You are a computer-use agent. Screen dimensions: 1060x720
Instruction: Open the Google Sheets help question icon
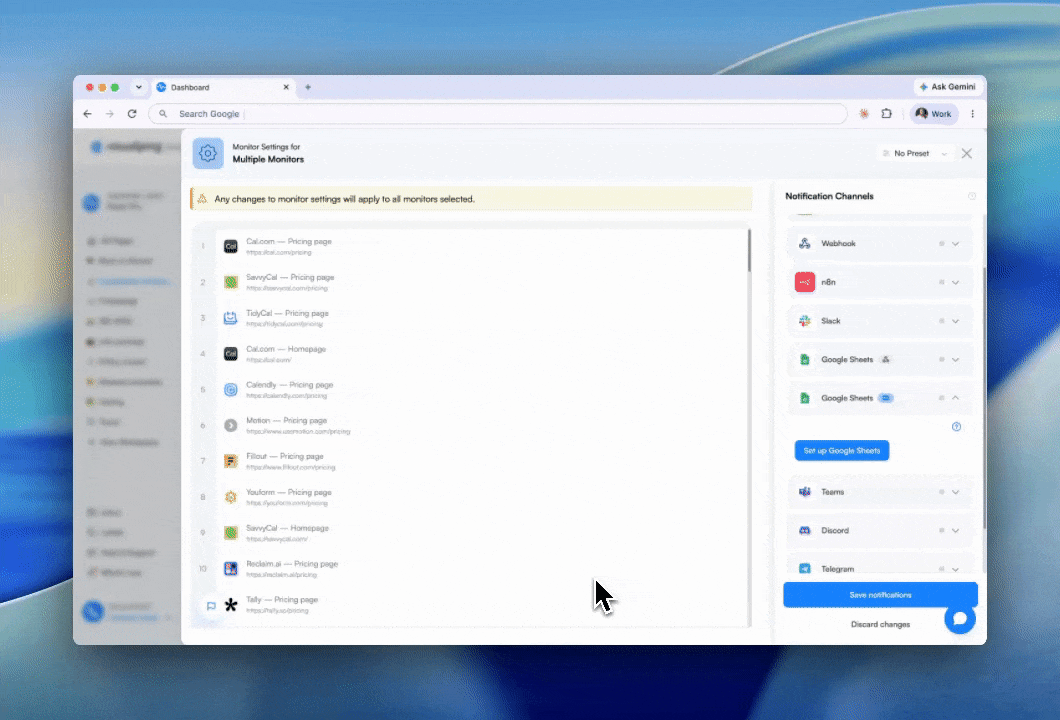956,427
